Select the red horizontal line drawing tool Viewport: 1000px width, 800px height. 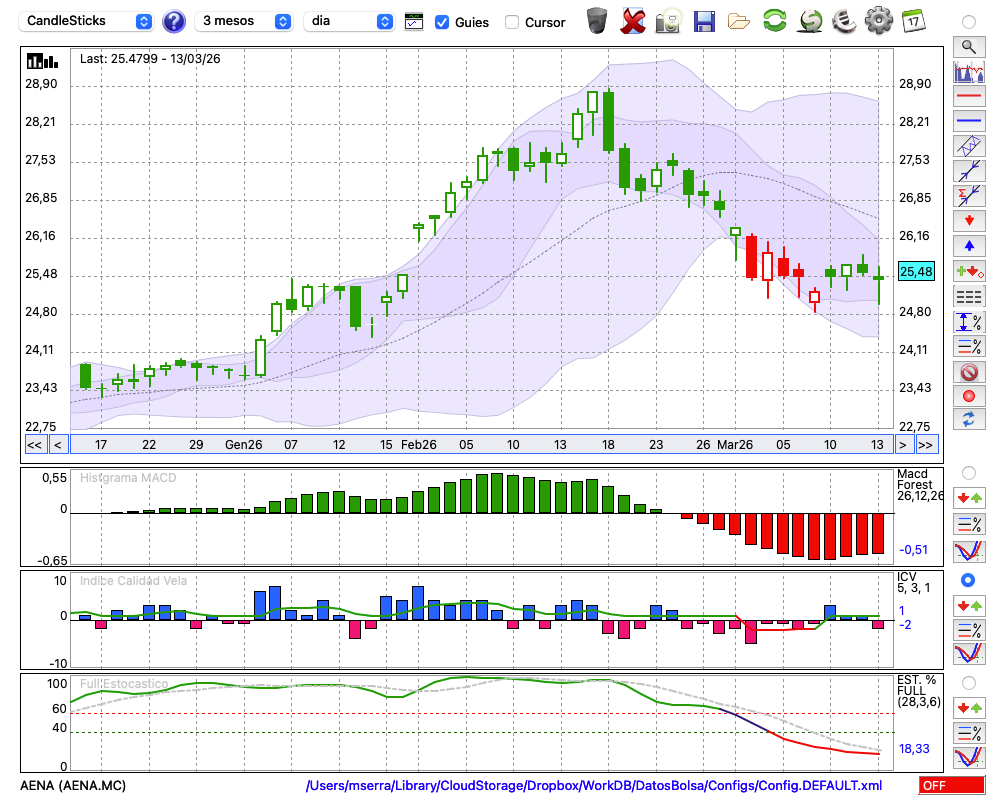(x=968, y=97)
